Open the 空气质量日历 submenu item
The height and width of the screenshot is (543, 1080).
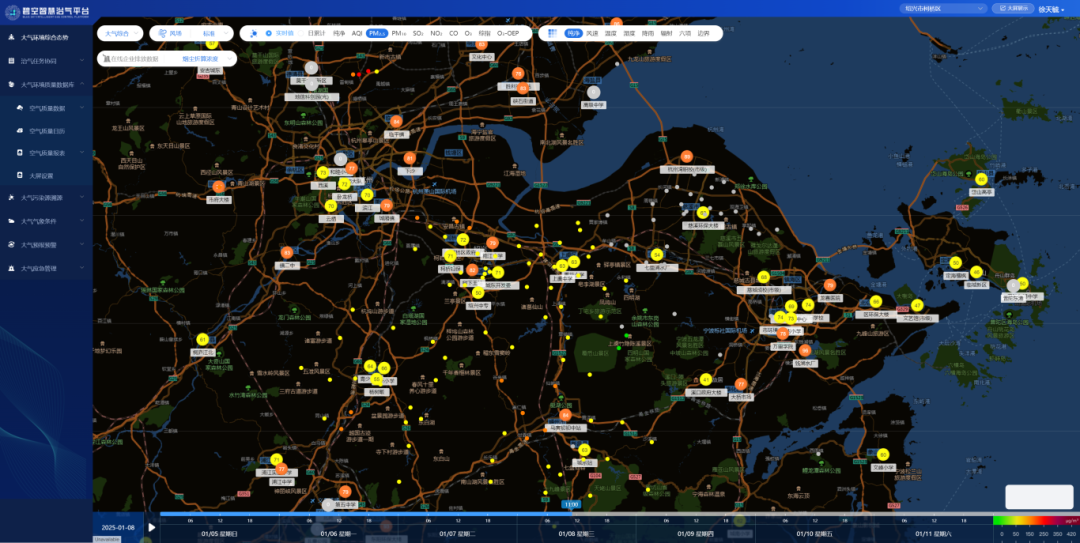(46, 131)
